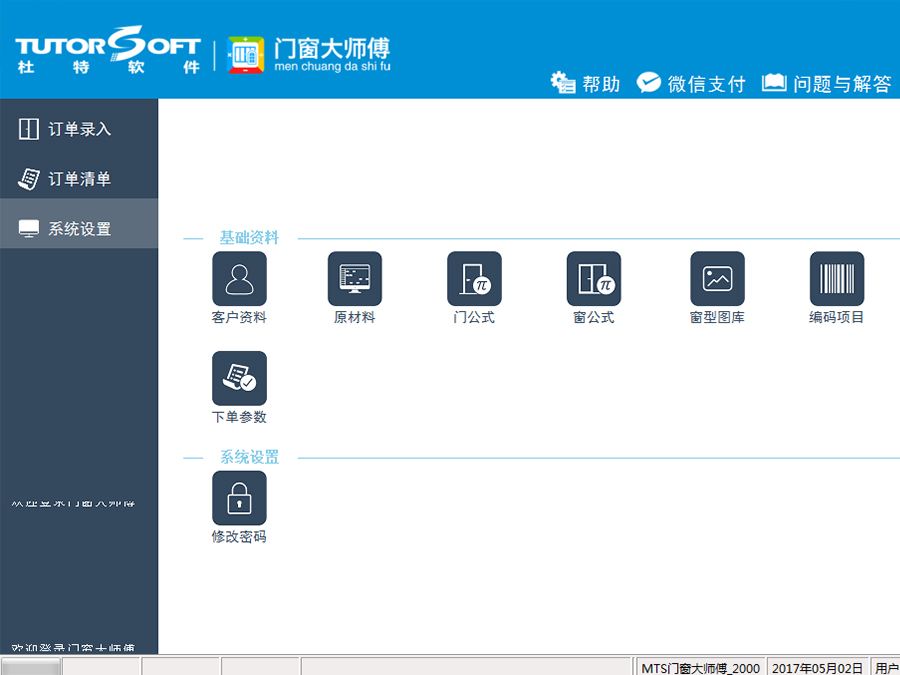Open the 编码项目 barcode icon

click(837, 278)
